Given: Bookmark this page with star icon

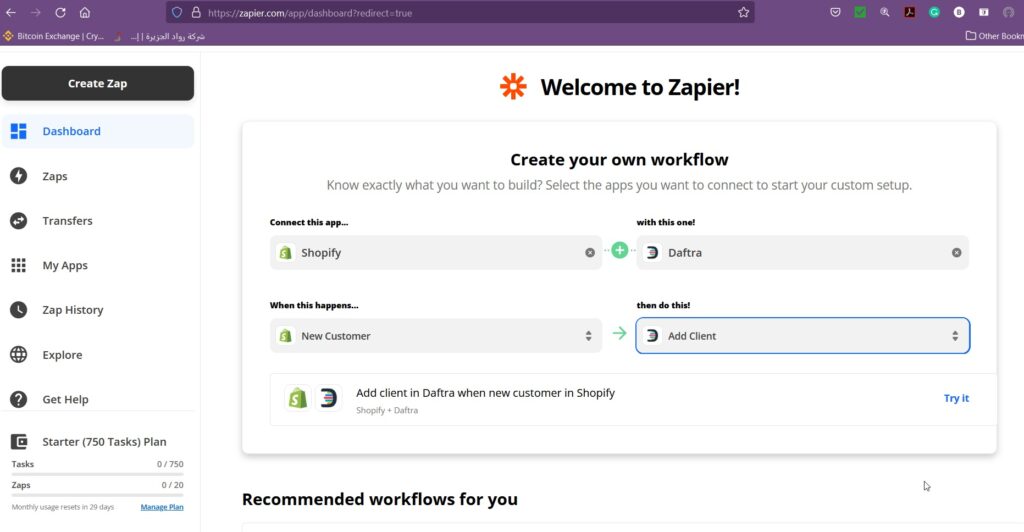Looking at the screenshot, I should click(743, 13).
